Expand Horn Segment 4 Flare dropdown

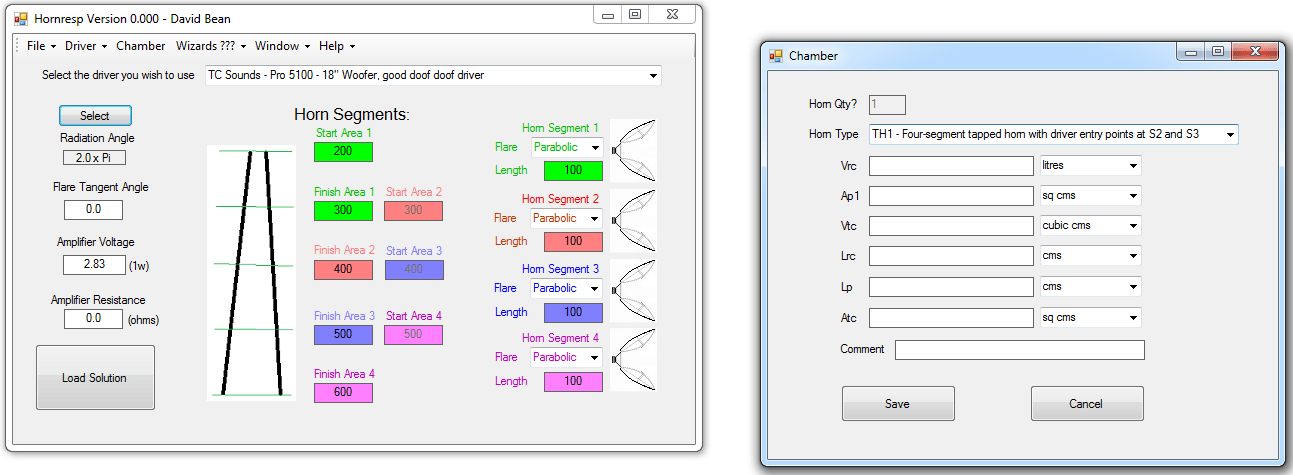coord(594,357)
